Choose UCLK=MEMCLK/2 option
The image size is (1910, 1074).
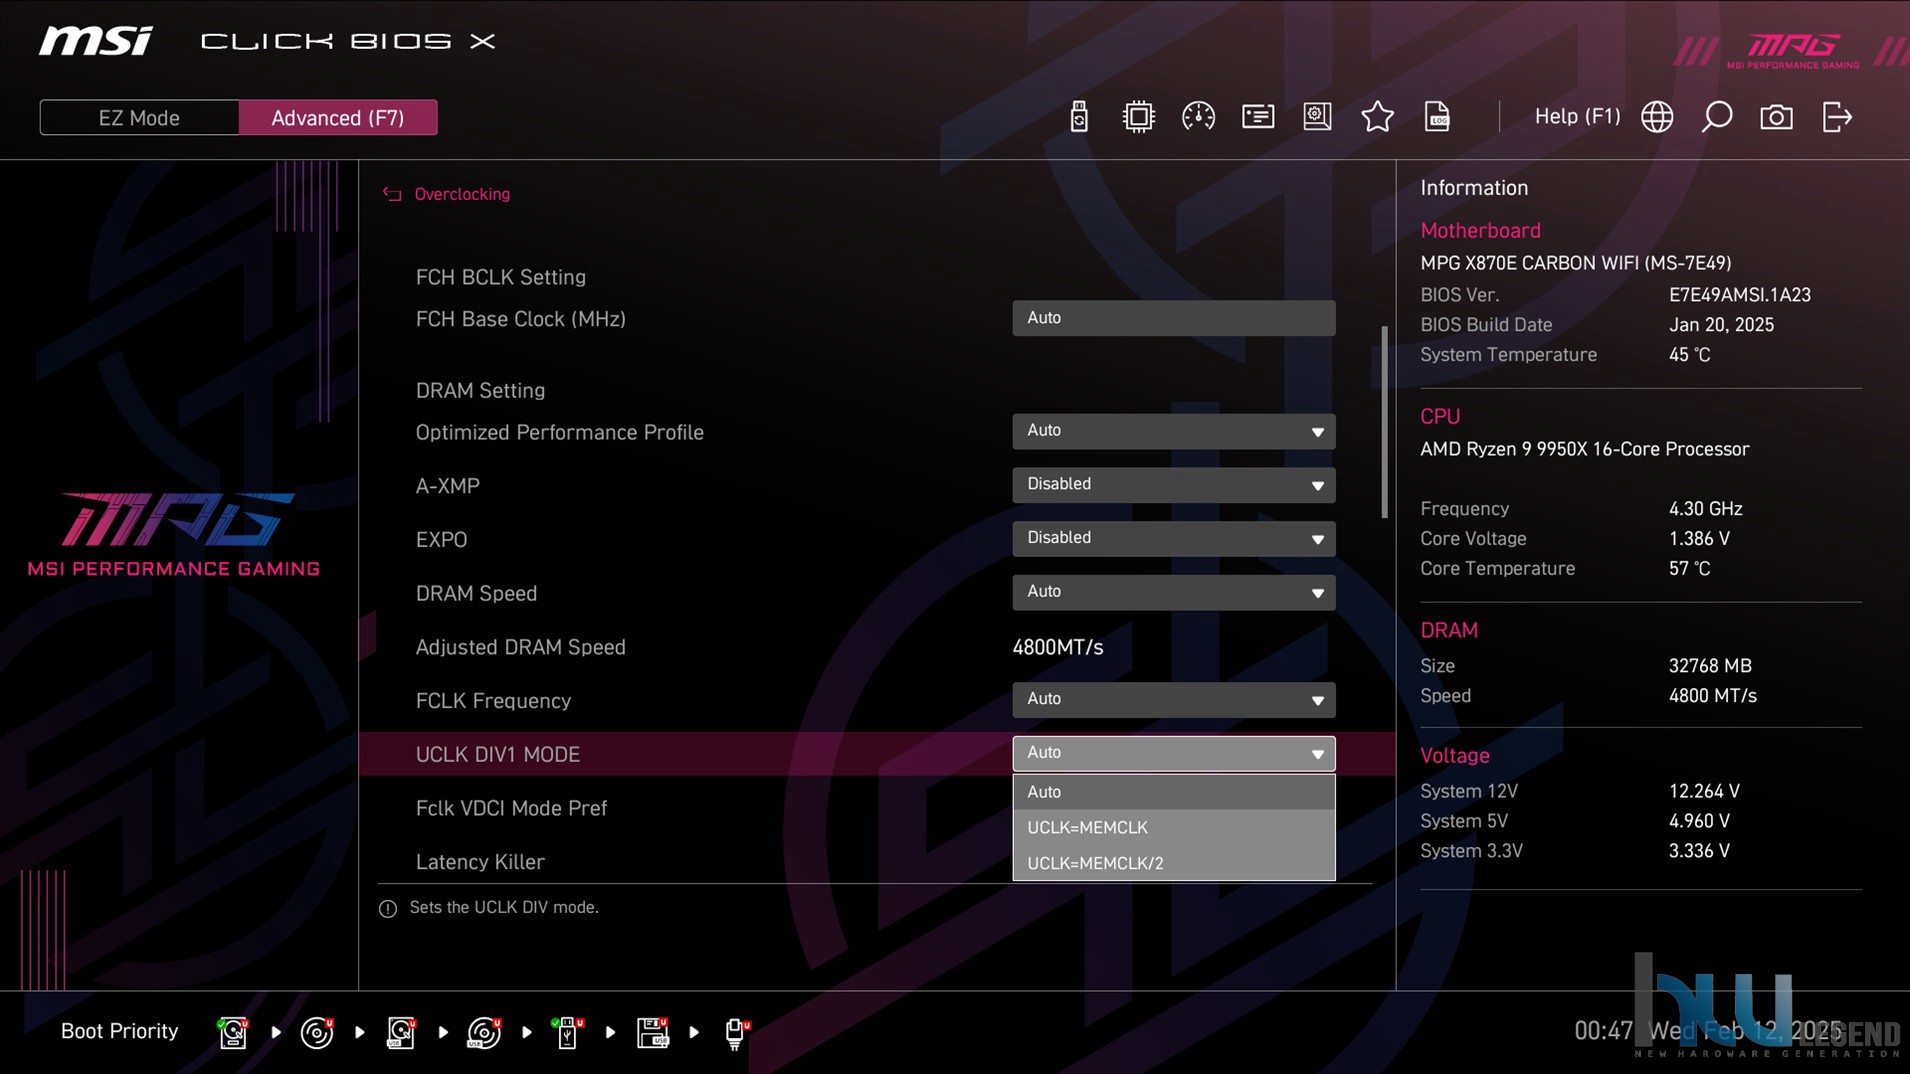(1173, 863)
